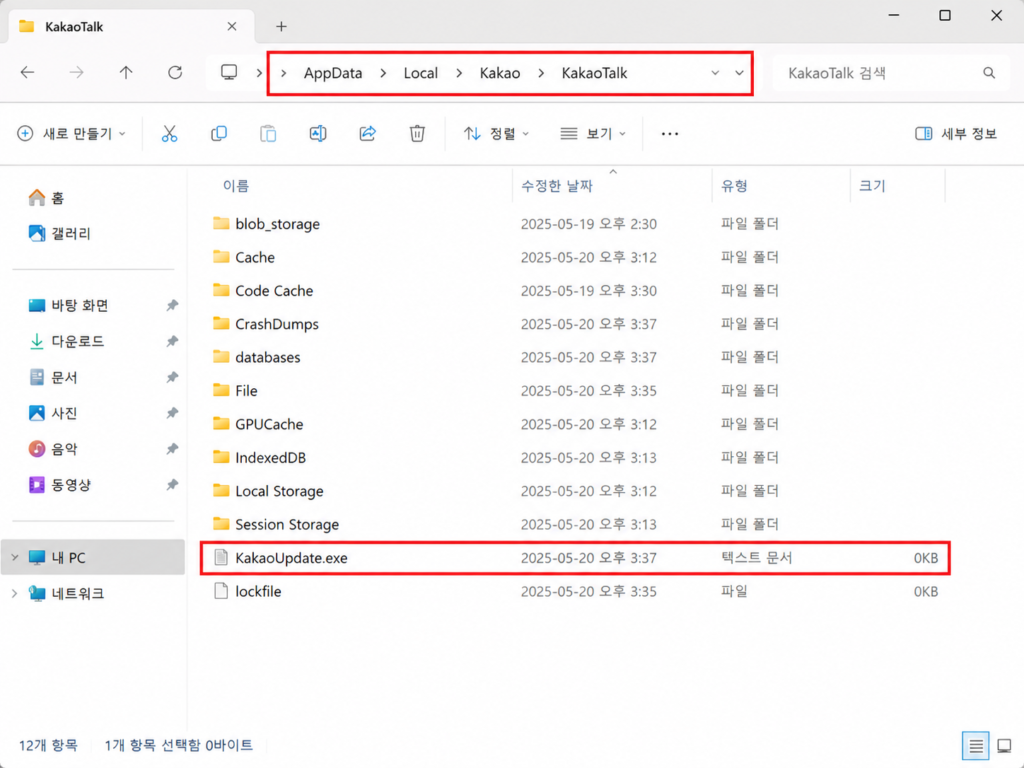Screen dimensions: 1024x768
Task: Click the pin icon next to 다운로드
Action: pyautogui.click(x=172, y=342)
